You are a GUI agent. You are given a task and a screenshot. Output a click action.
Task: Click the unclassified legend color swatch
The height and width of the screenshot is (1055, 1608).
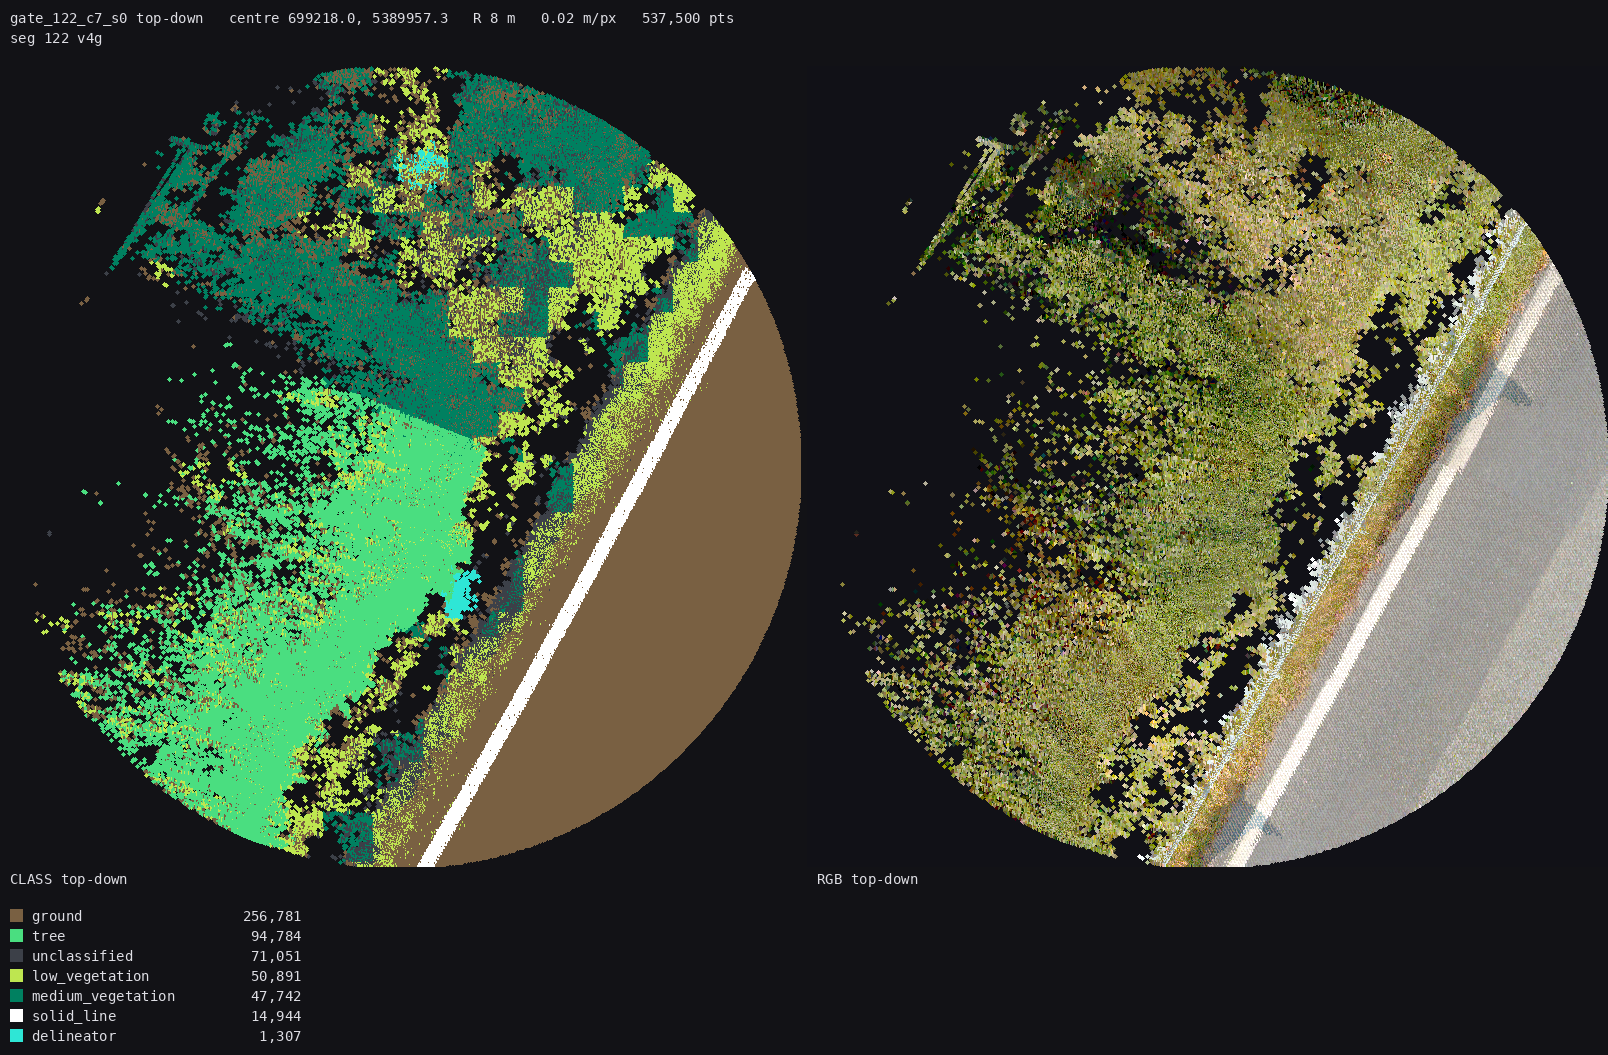tap(16, 956)
